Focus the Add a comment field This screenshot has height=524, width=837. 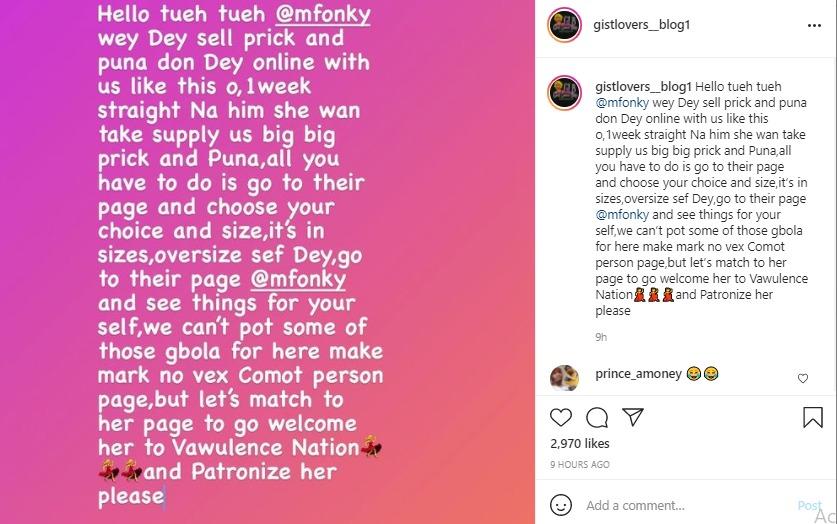(x=689, y=505)
